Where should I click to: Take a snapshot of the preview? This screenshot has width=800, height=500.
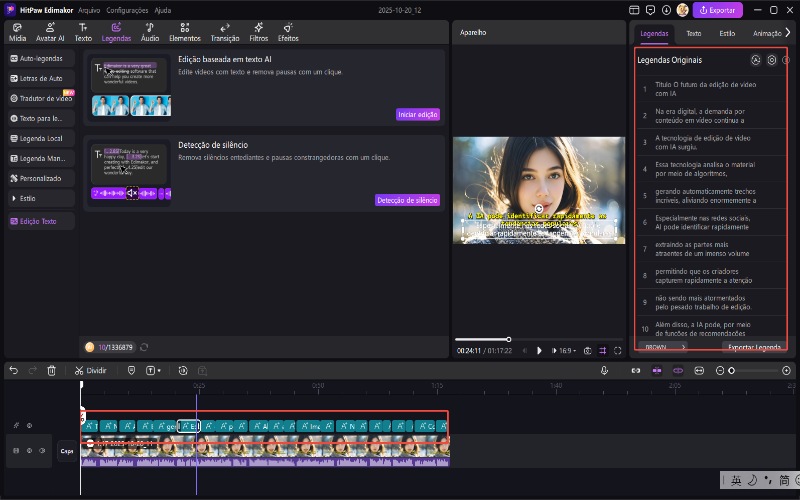coord(587,351)
